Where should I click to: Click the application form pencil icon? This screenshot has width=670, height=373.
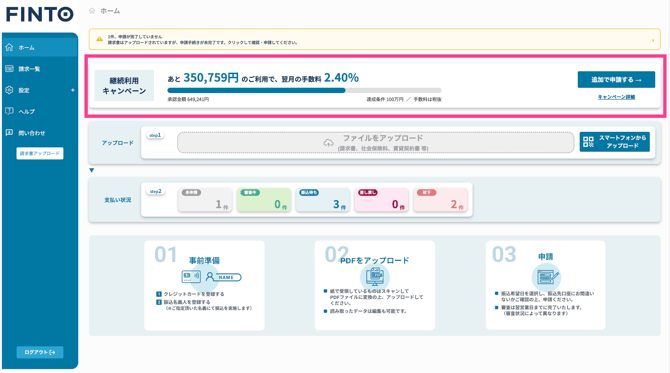[x=547, y=277]
